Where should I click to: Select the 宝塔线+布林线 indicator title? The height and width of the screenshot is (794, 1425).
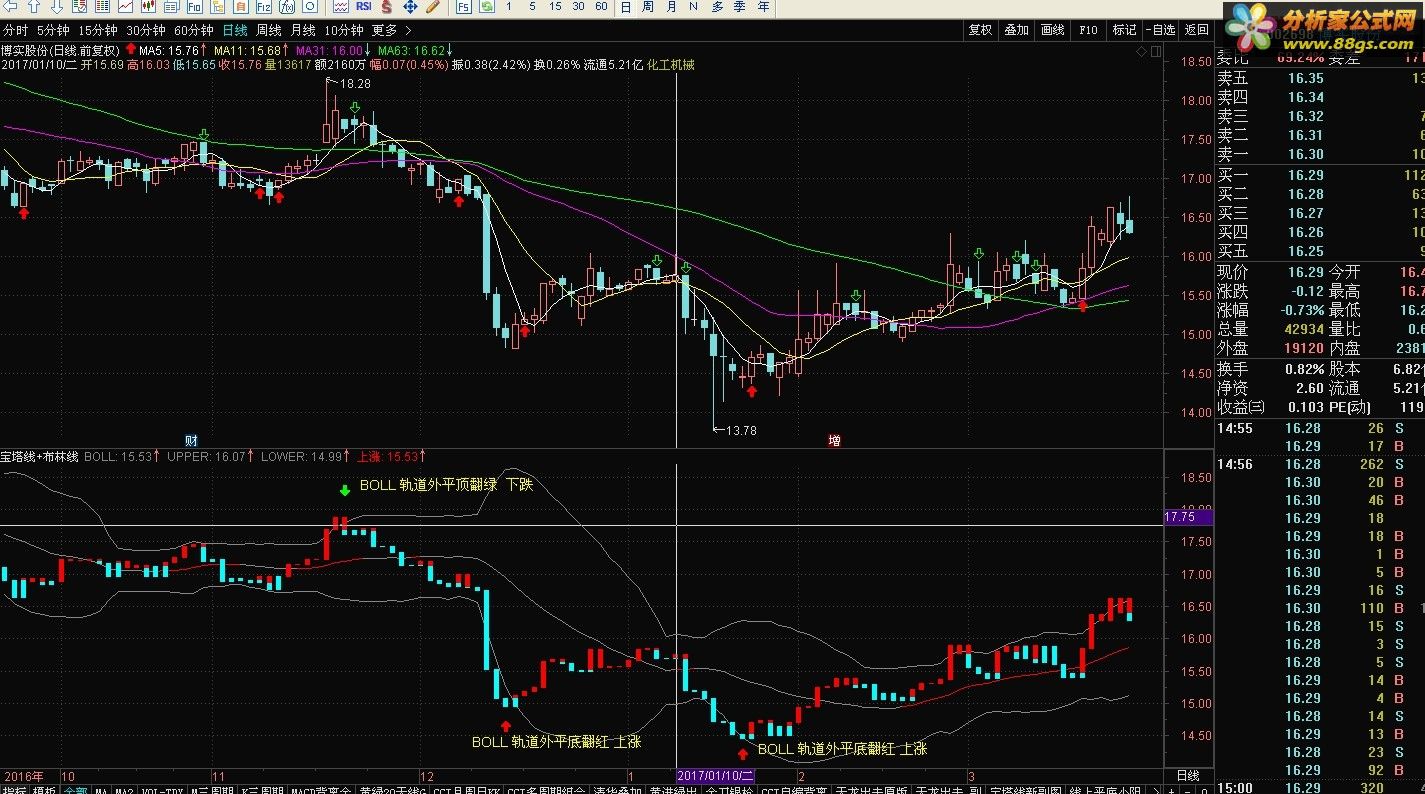(x=39, y=456)
